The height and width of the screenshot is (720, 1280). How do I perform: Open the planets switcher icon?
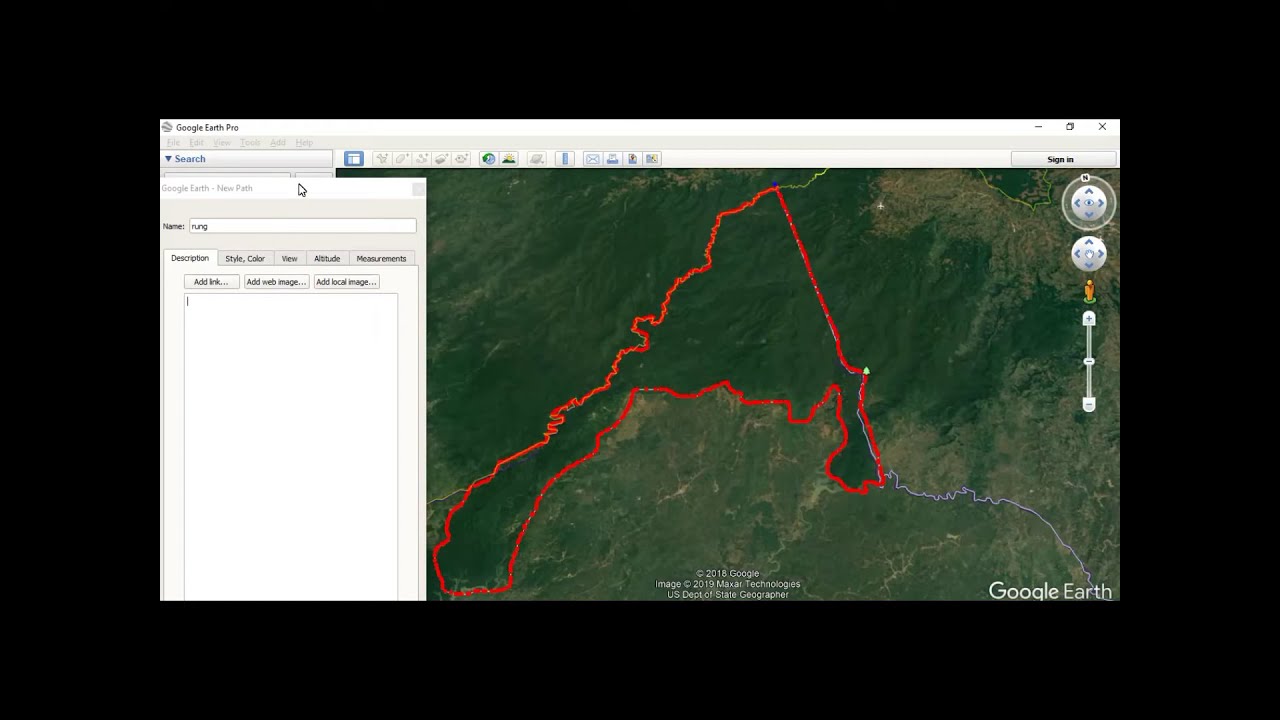point(536,158)
